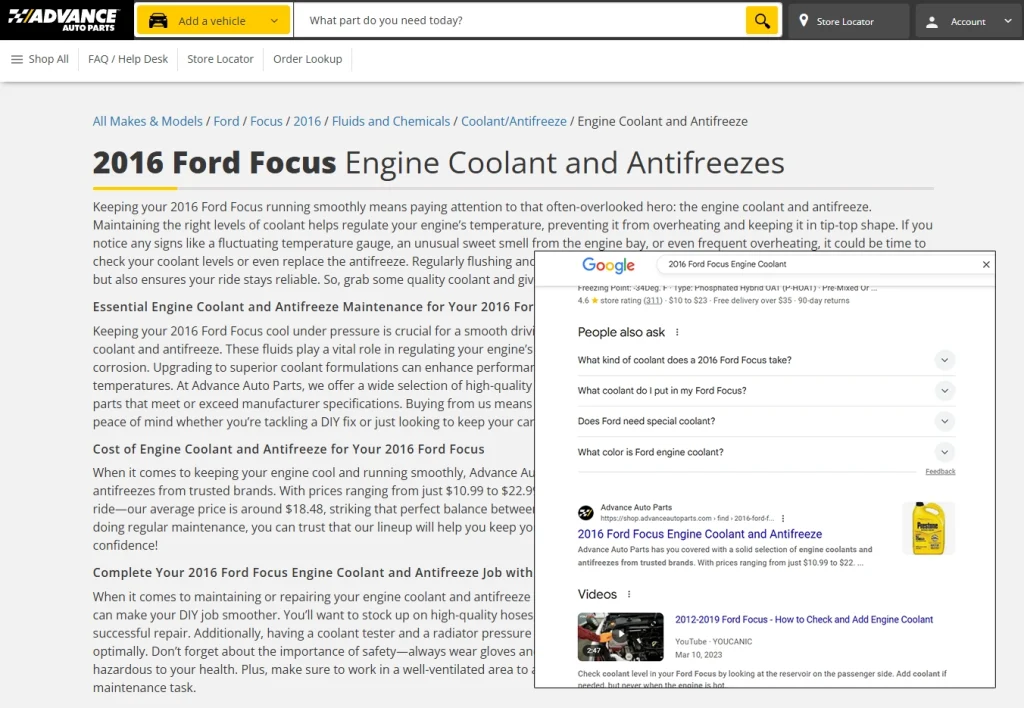Viewport: 1024px width, 708px height.
Task: Click the car icon in Add a vehicle
Action: pos(158,21)
